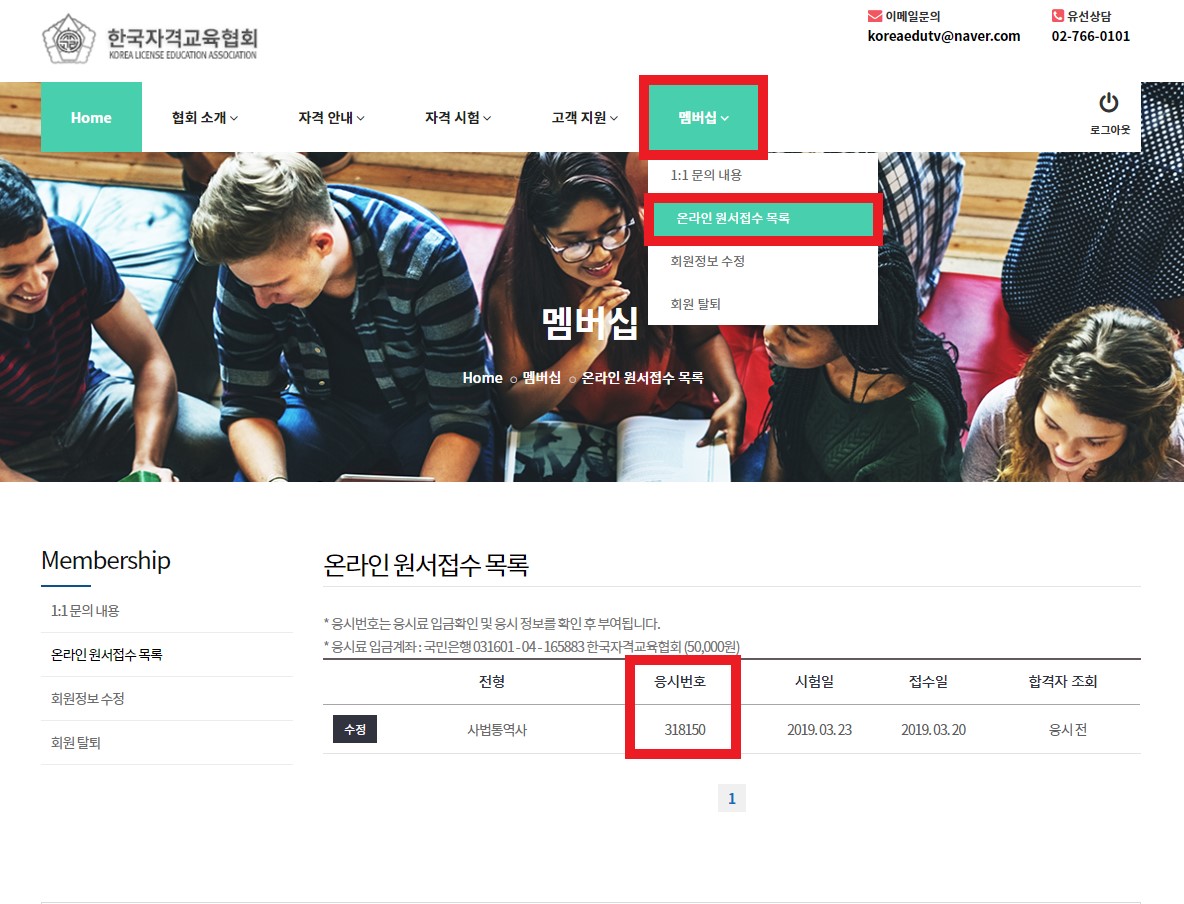Click the 로그아웃 text label
The height and width of the screenshot is (904, 1184).
1110,130
